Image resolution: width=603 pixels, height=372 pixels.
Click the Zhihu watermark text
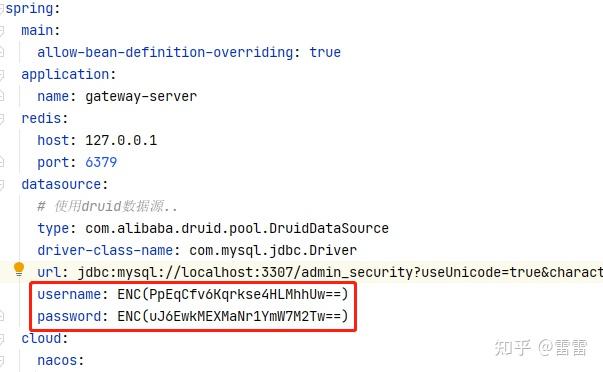coord(541,347)
